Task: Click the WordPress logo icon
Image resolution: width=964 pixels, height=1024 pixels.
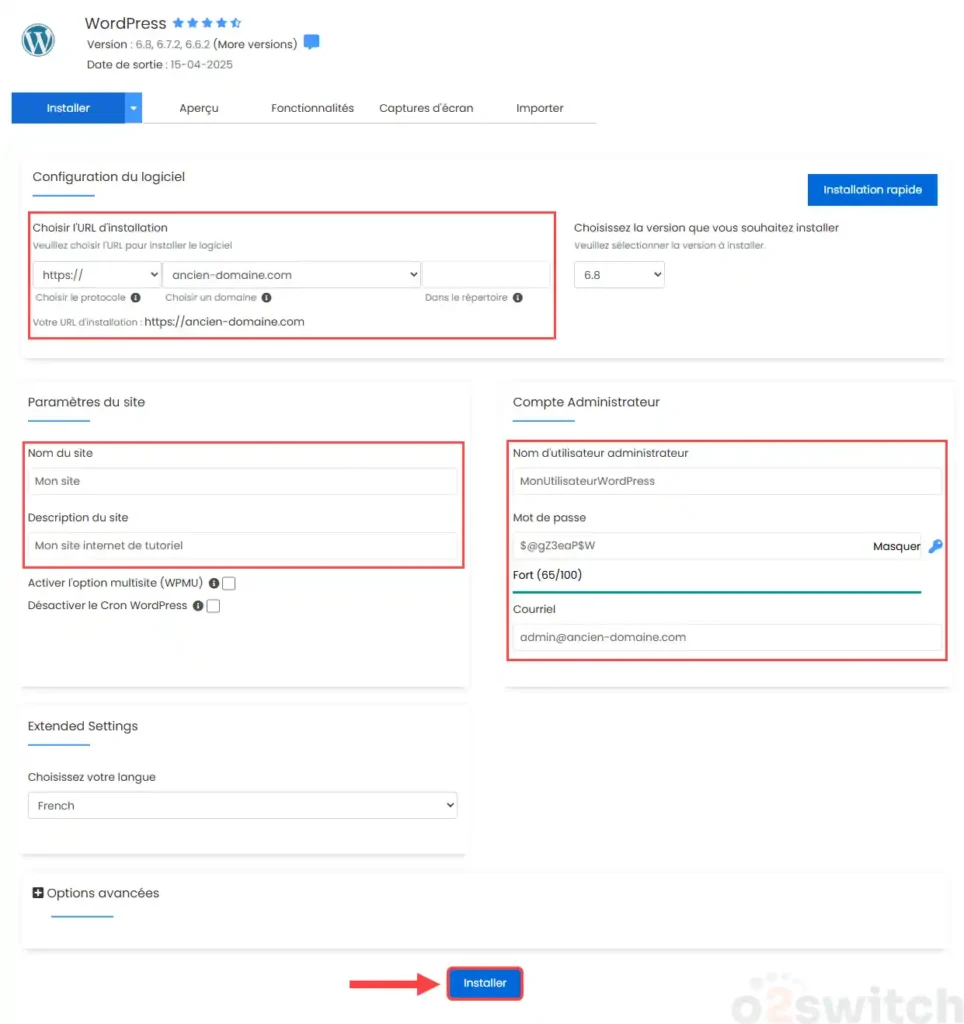Action: click(38, 40)
